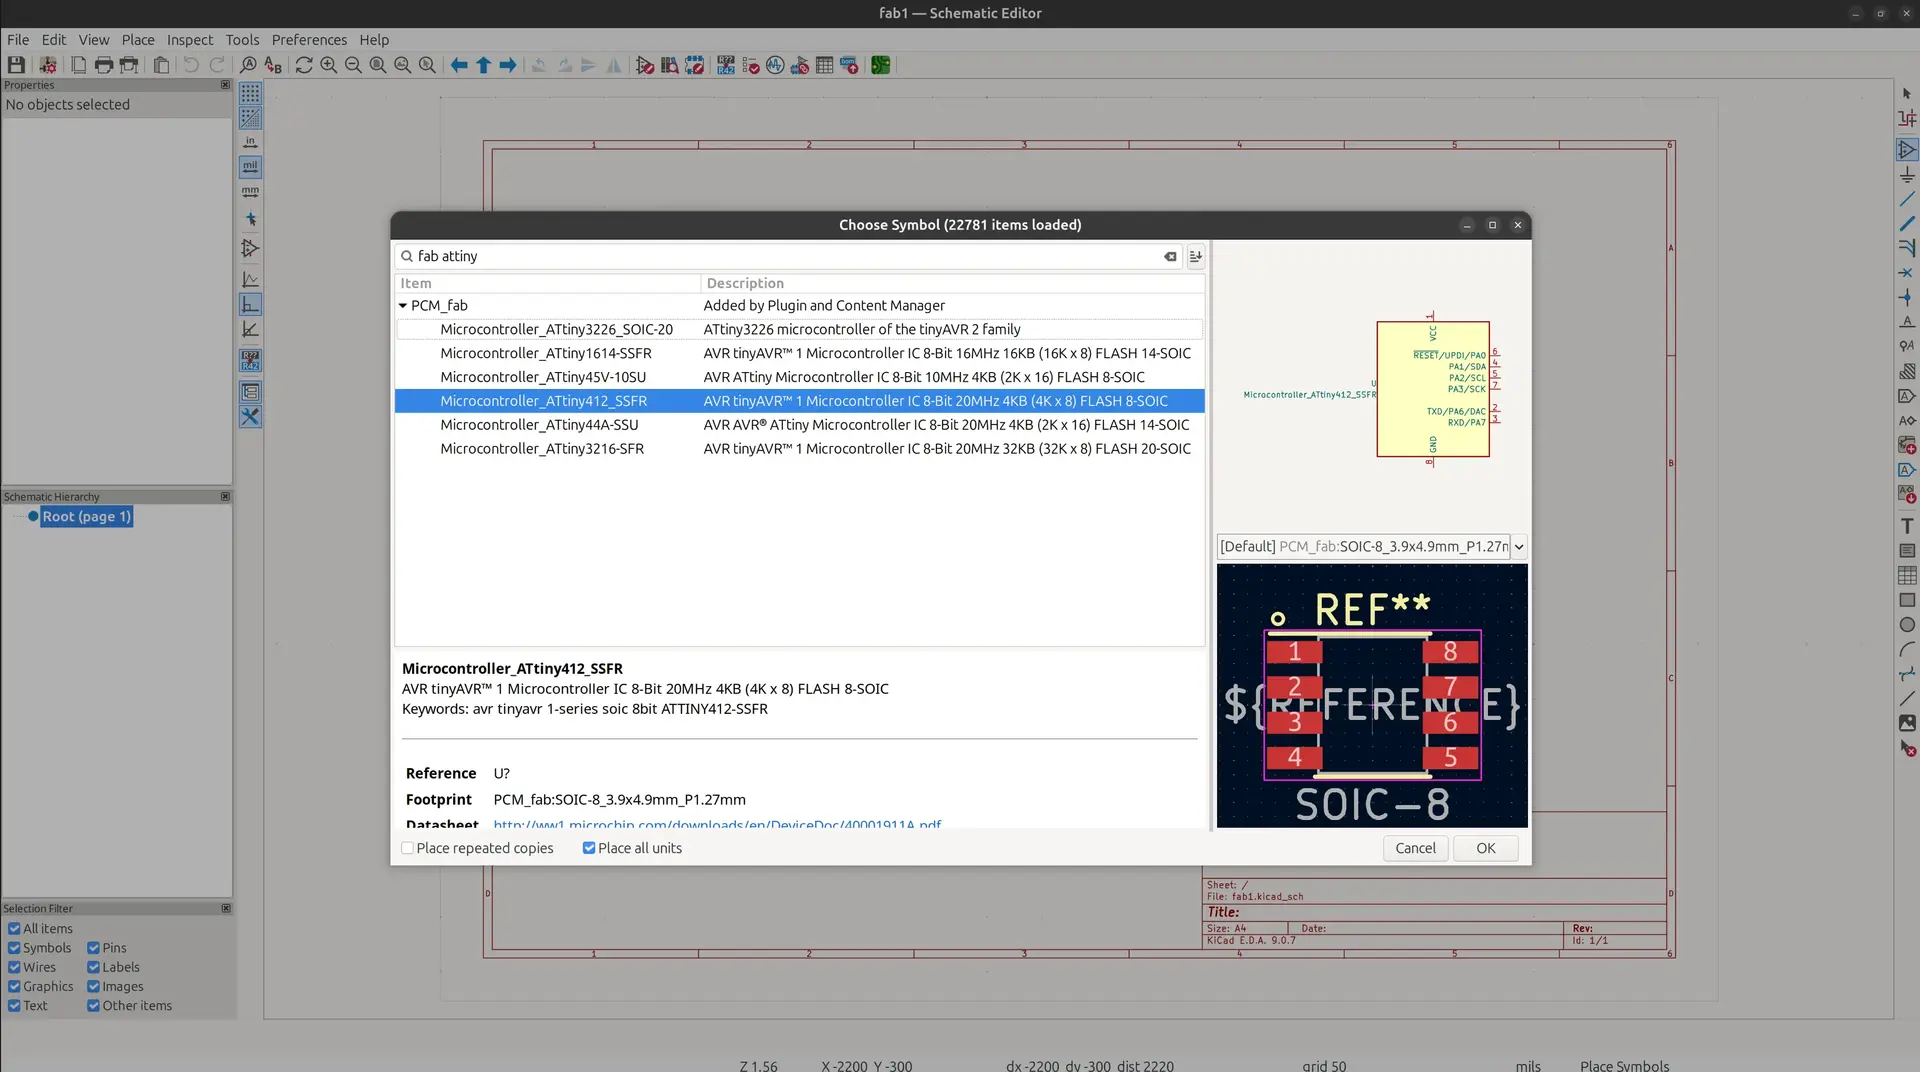Open the Symbol Library Browser icon

click(x=670, y=65)
